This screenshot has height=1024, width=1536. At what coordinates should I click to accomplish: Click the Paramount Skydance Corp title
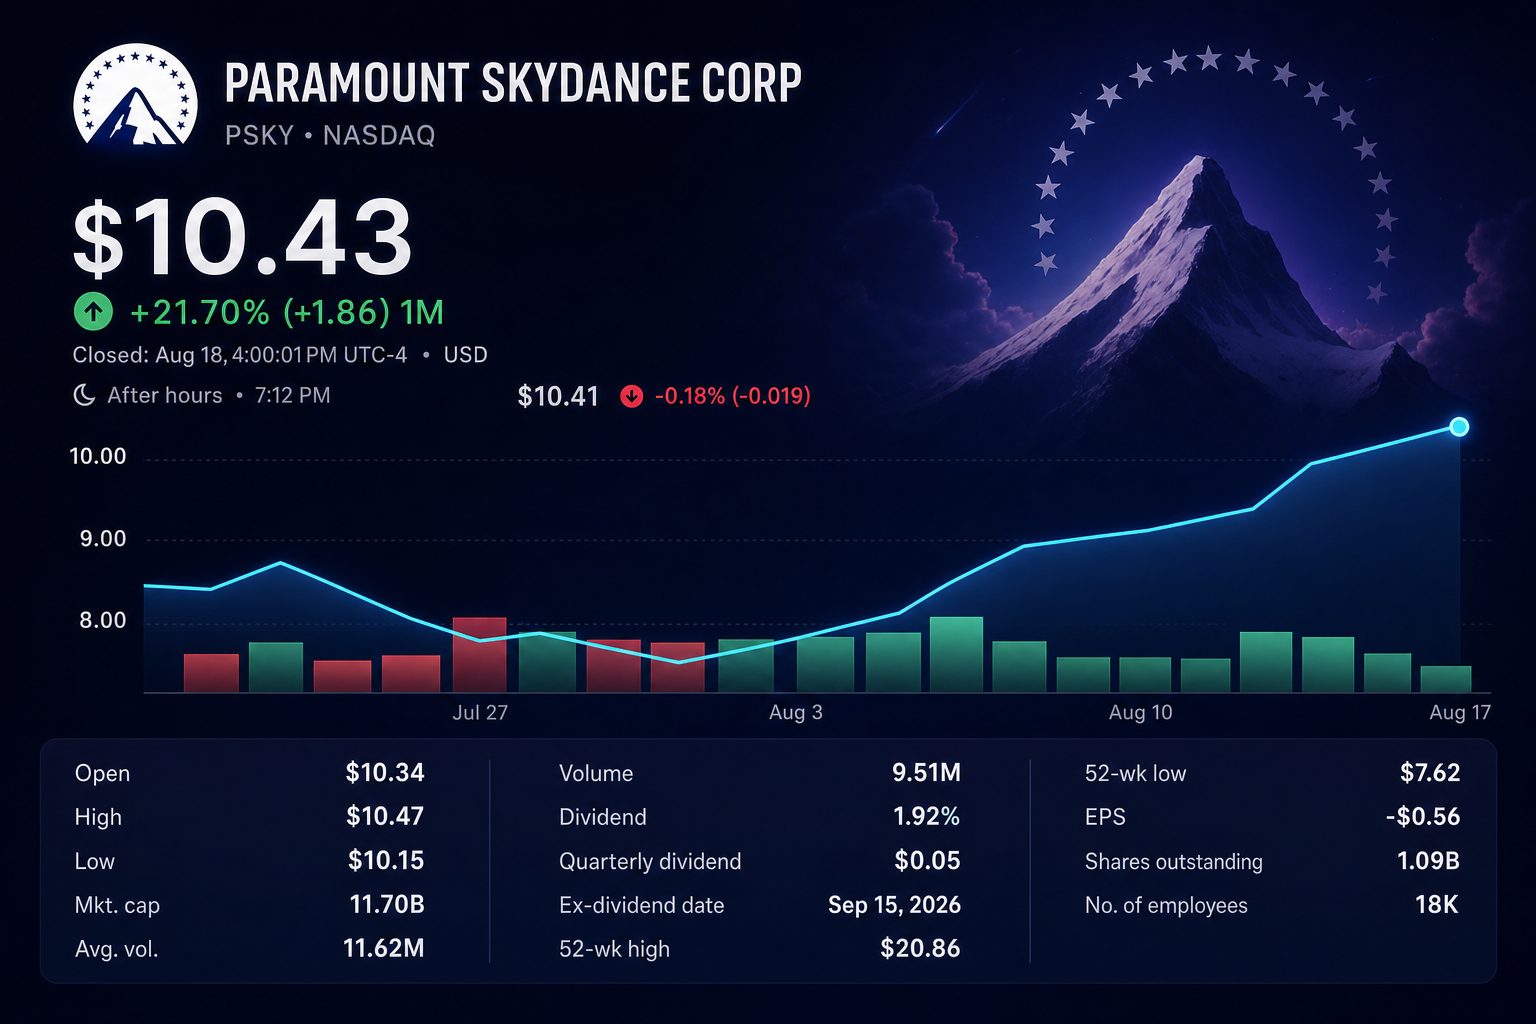[513, 83]
